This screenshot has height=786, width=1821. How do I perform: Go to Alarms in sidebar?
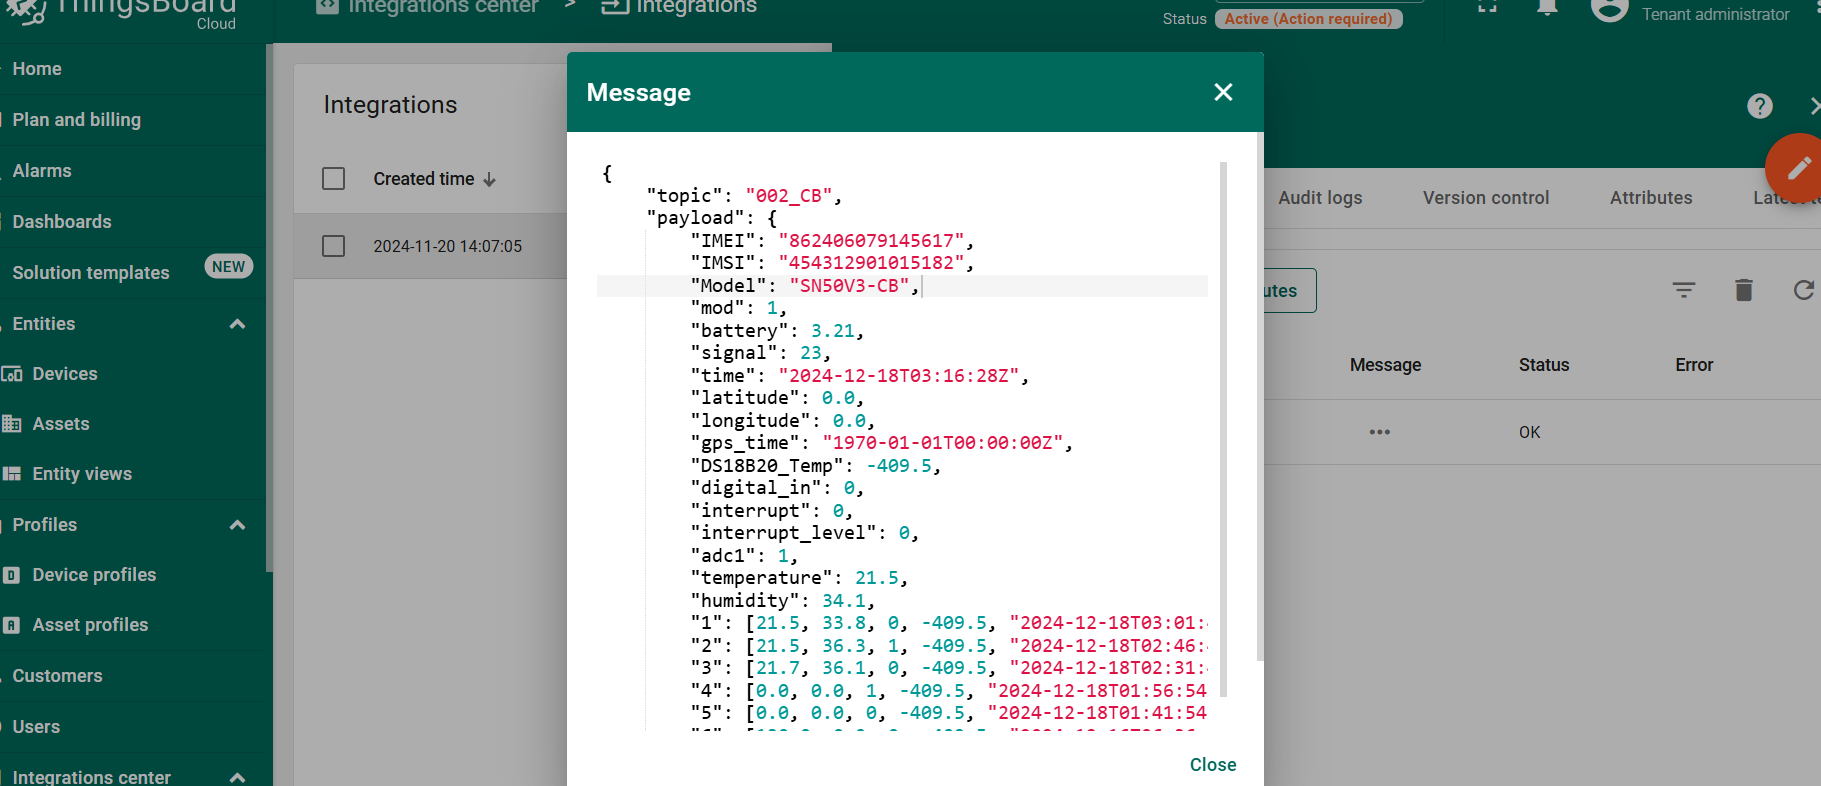(x=42, y=171)
